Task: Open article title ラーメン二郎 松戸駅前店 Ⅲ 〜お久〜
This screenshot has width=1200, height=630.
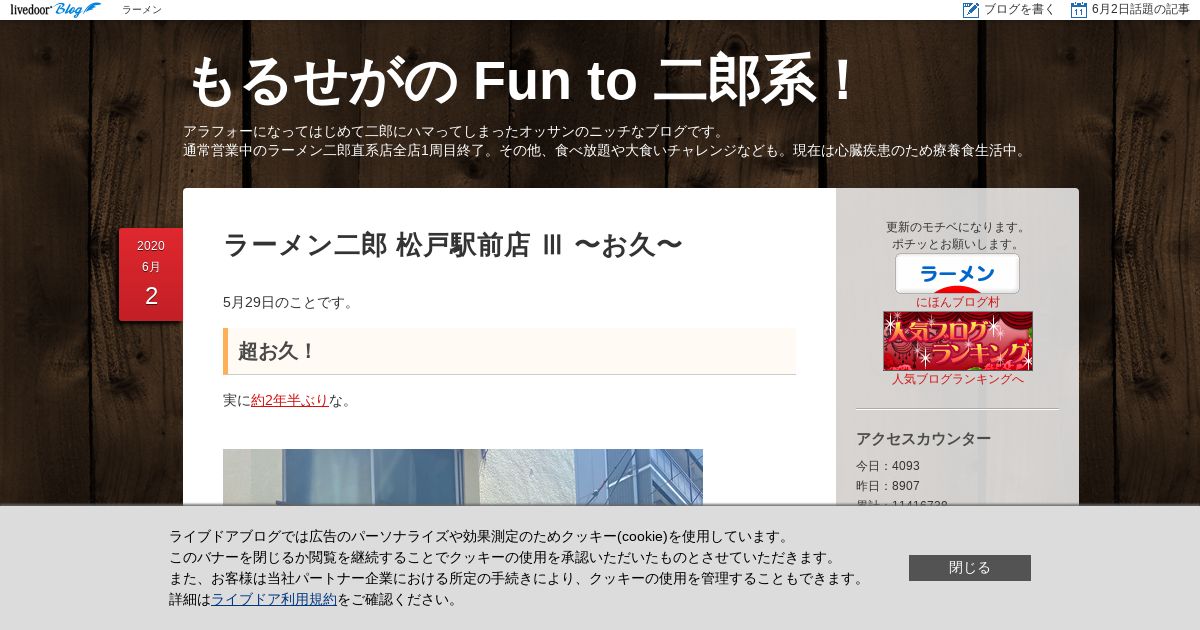Action: (x=453, y=245)
